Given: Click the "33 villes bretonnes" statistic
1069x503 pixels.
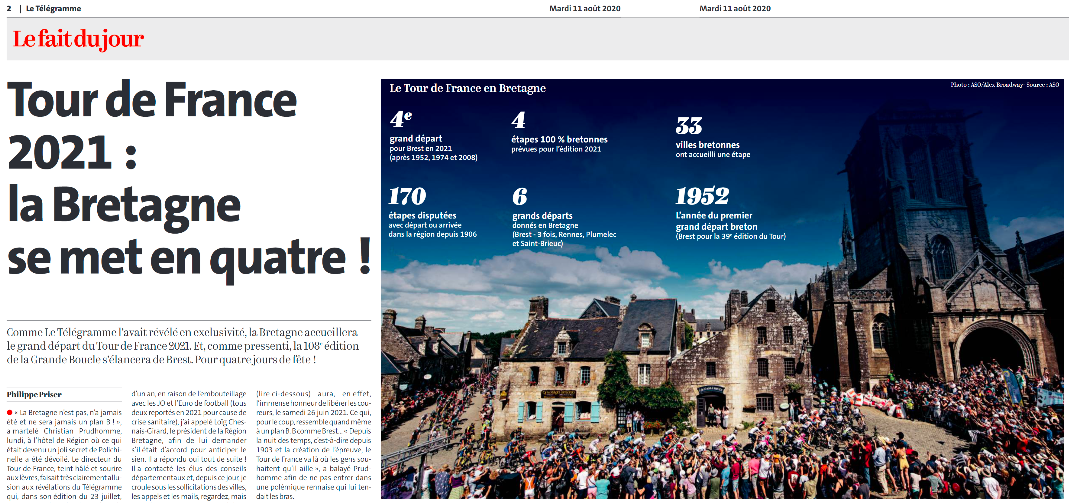Looking at the screenshot, I should (x=712, y=138).
